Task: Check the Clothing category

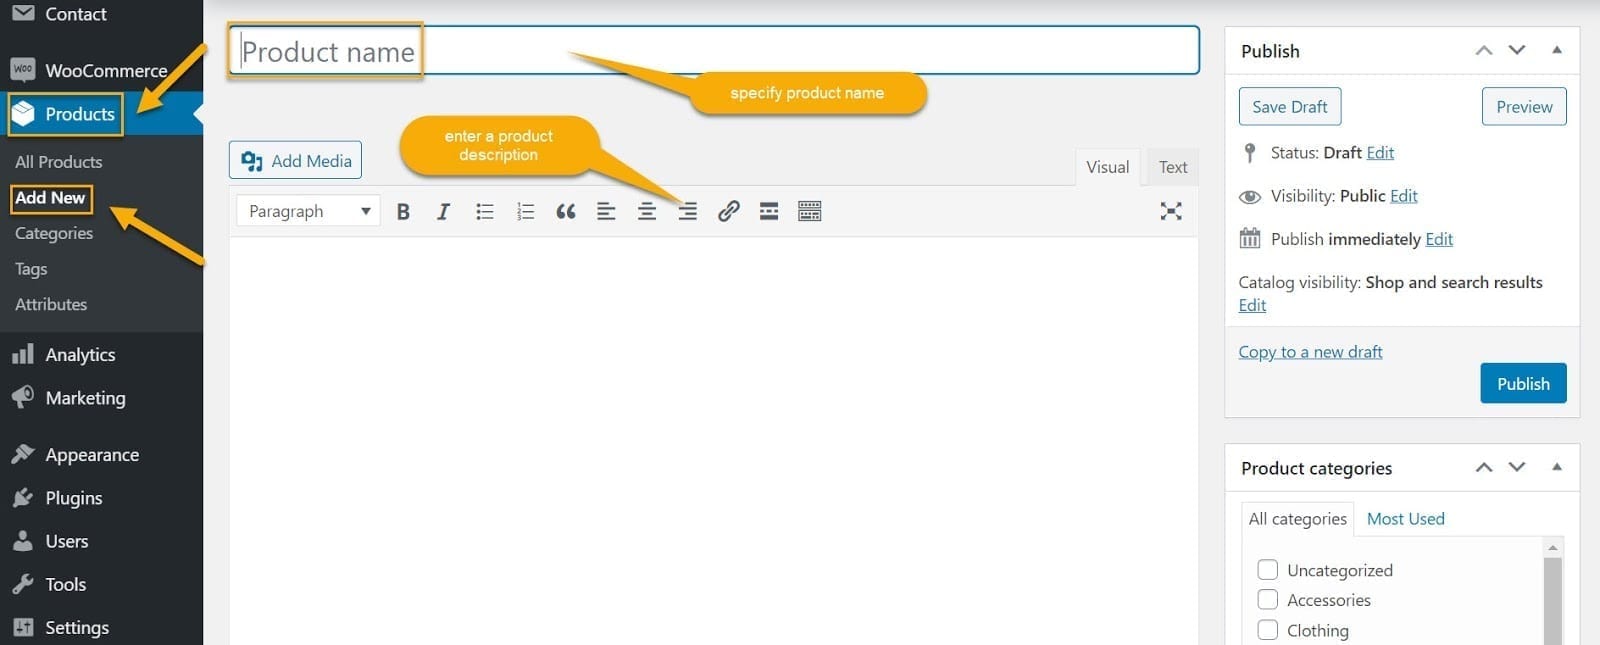Action: (1268, 630)
